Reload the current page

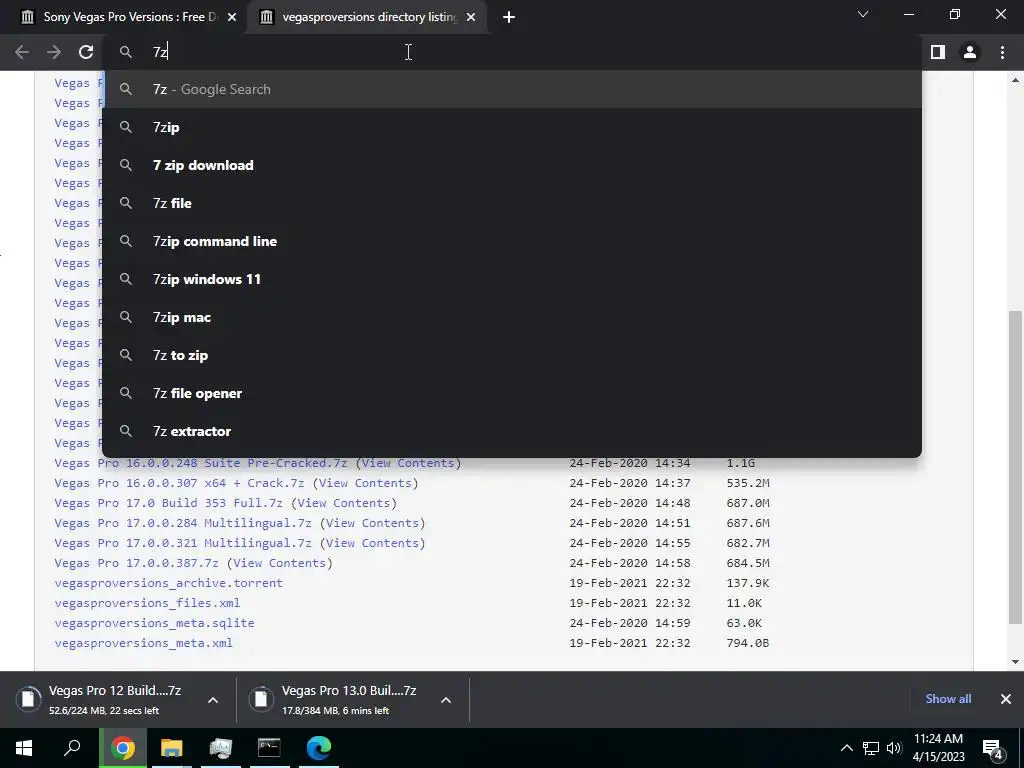coord(86,52)
